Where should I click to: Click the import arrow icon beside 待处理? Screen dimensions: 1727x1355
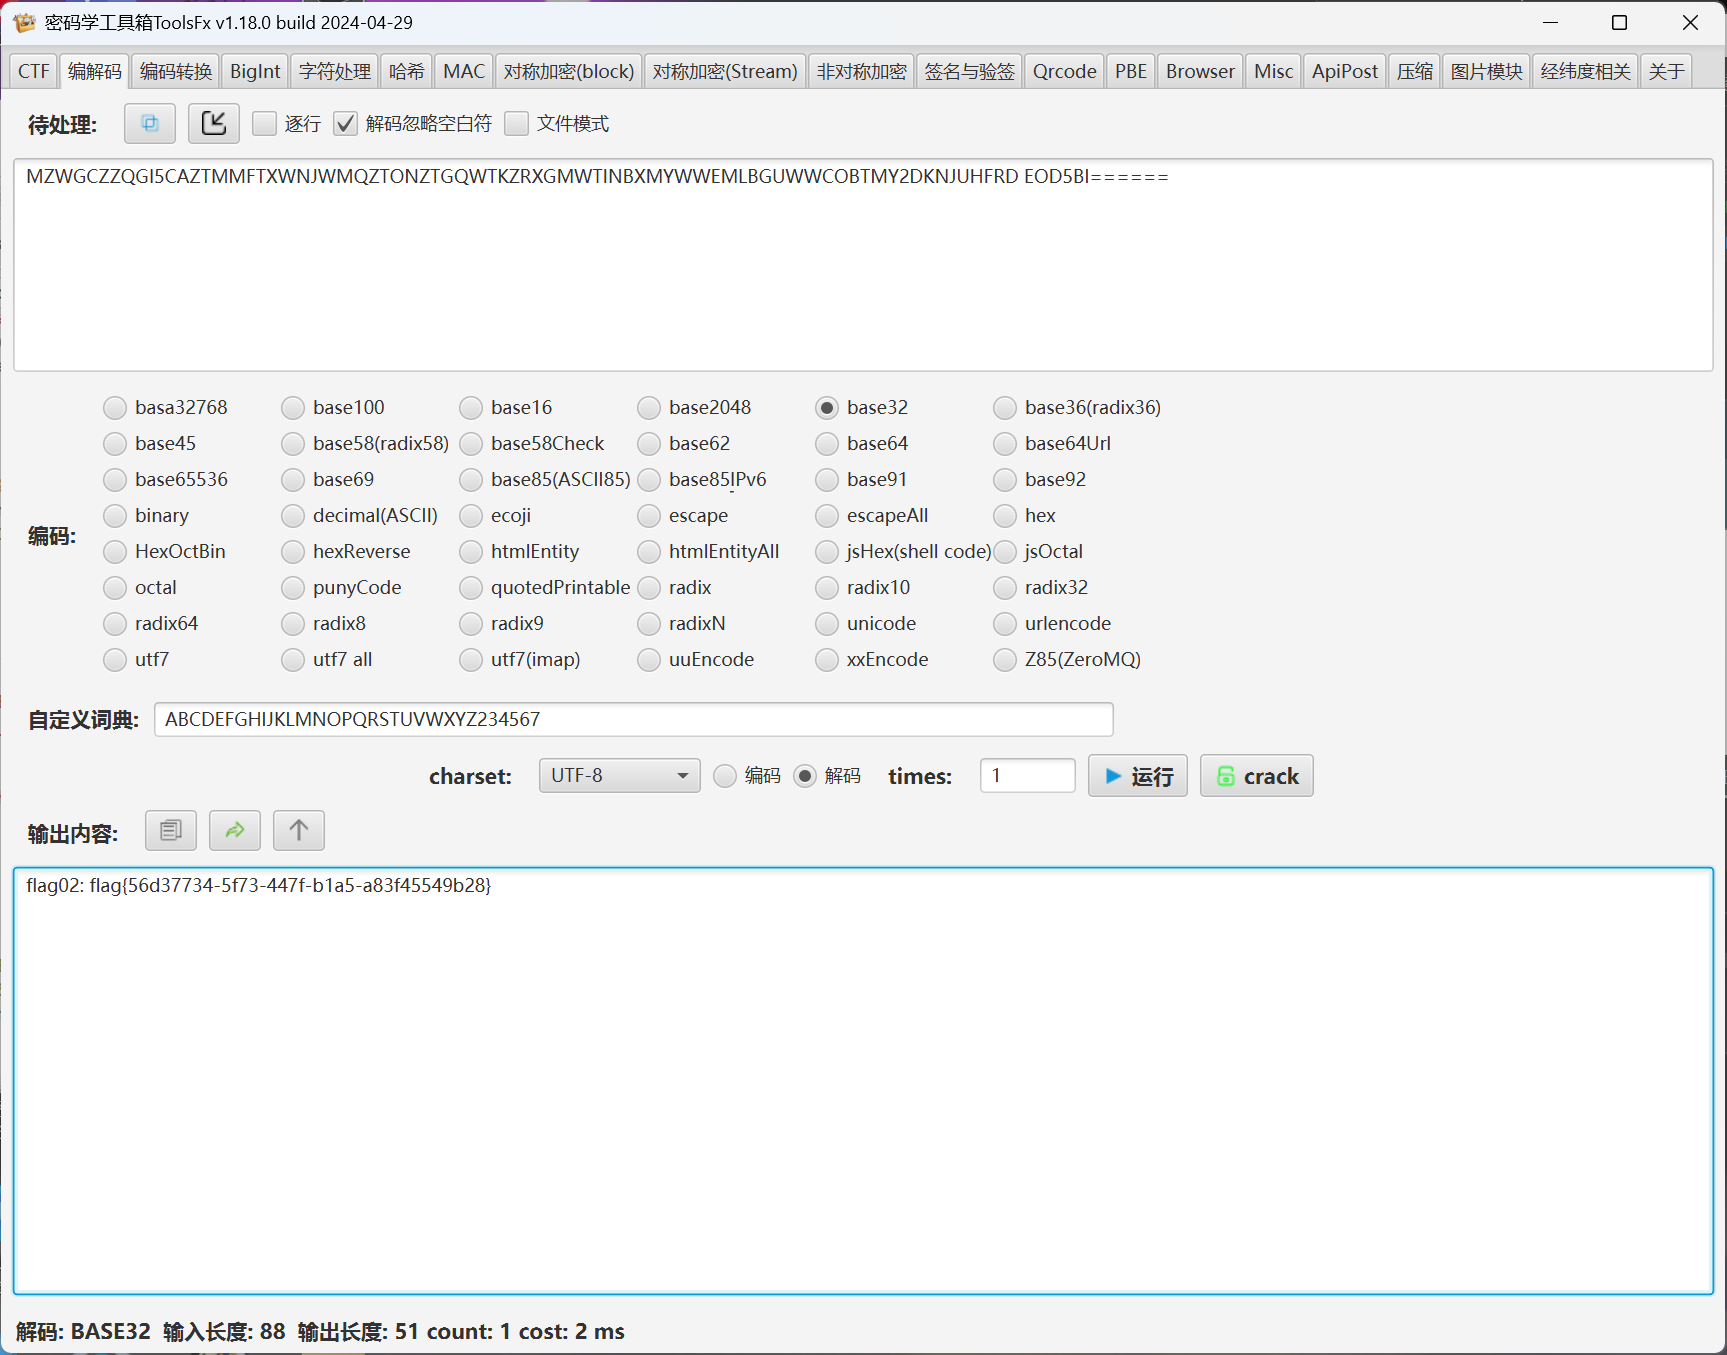coord(214,124)
